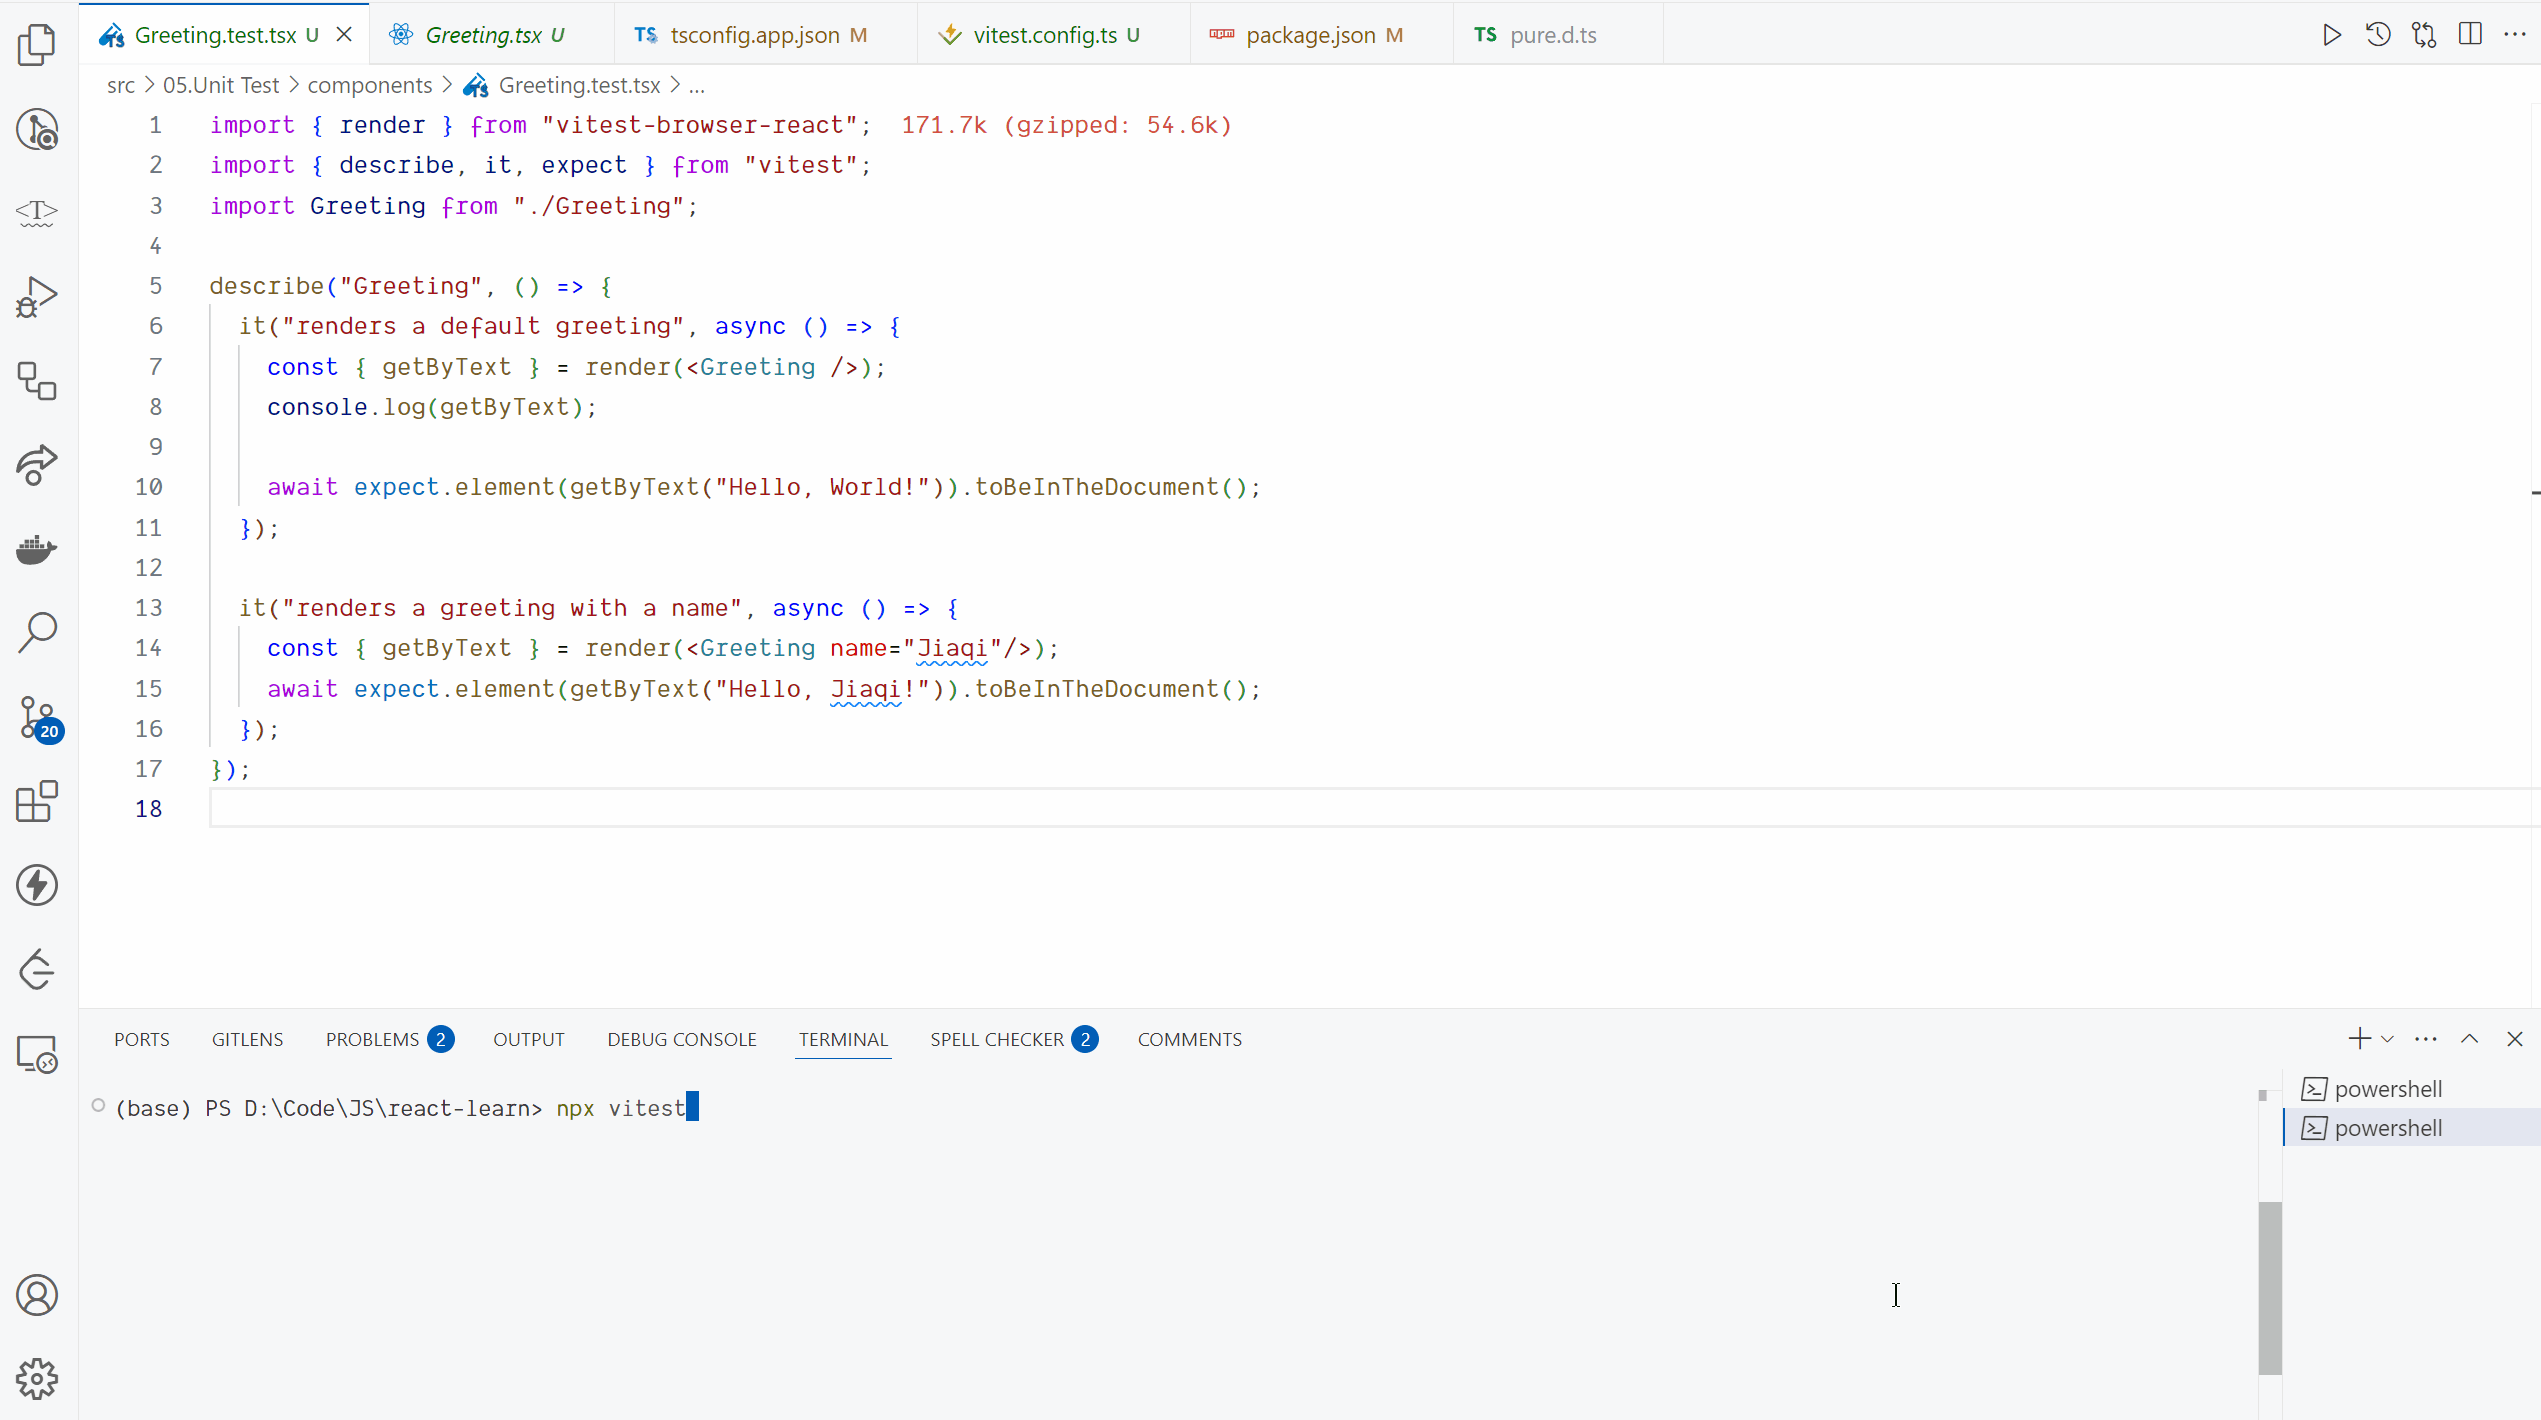Open the new terminal launch profile dropdown
The height and width of the screenshot is (1420, 2541).
(x=2388, y=1039)
